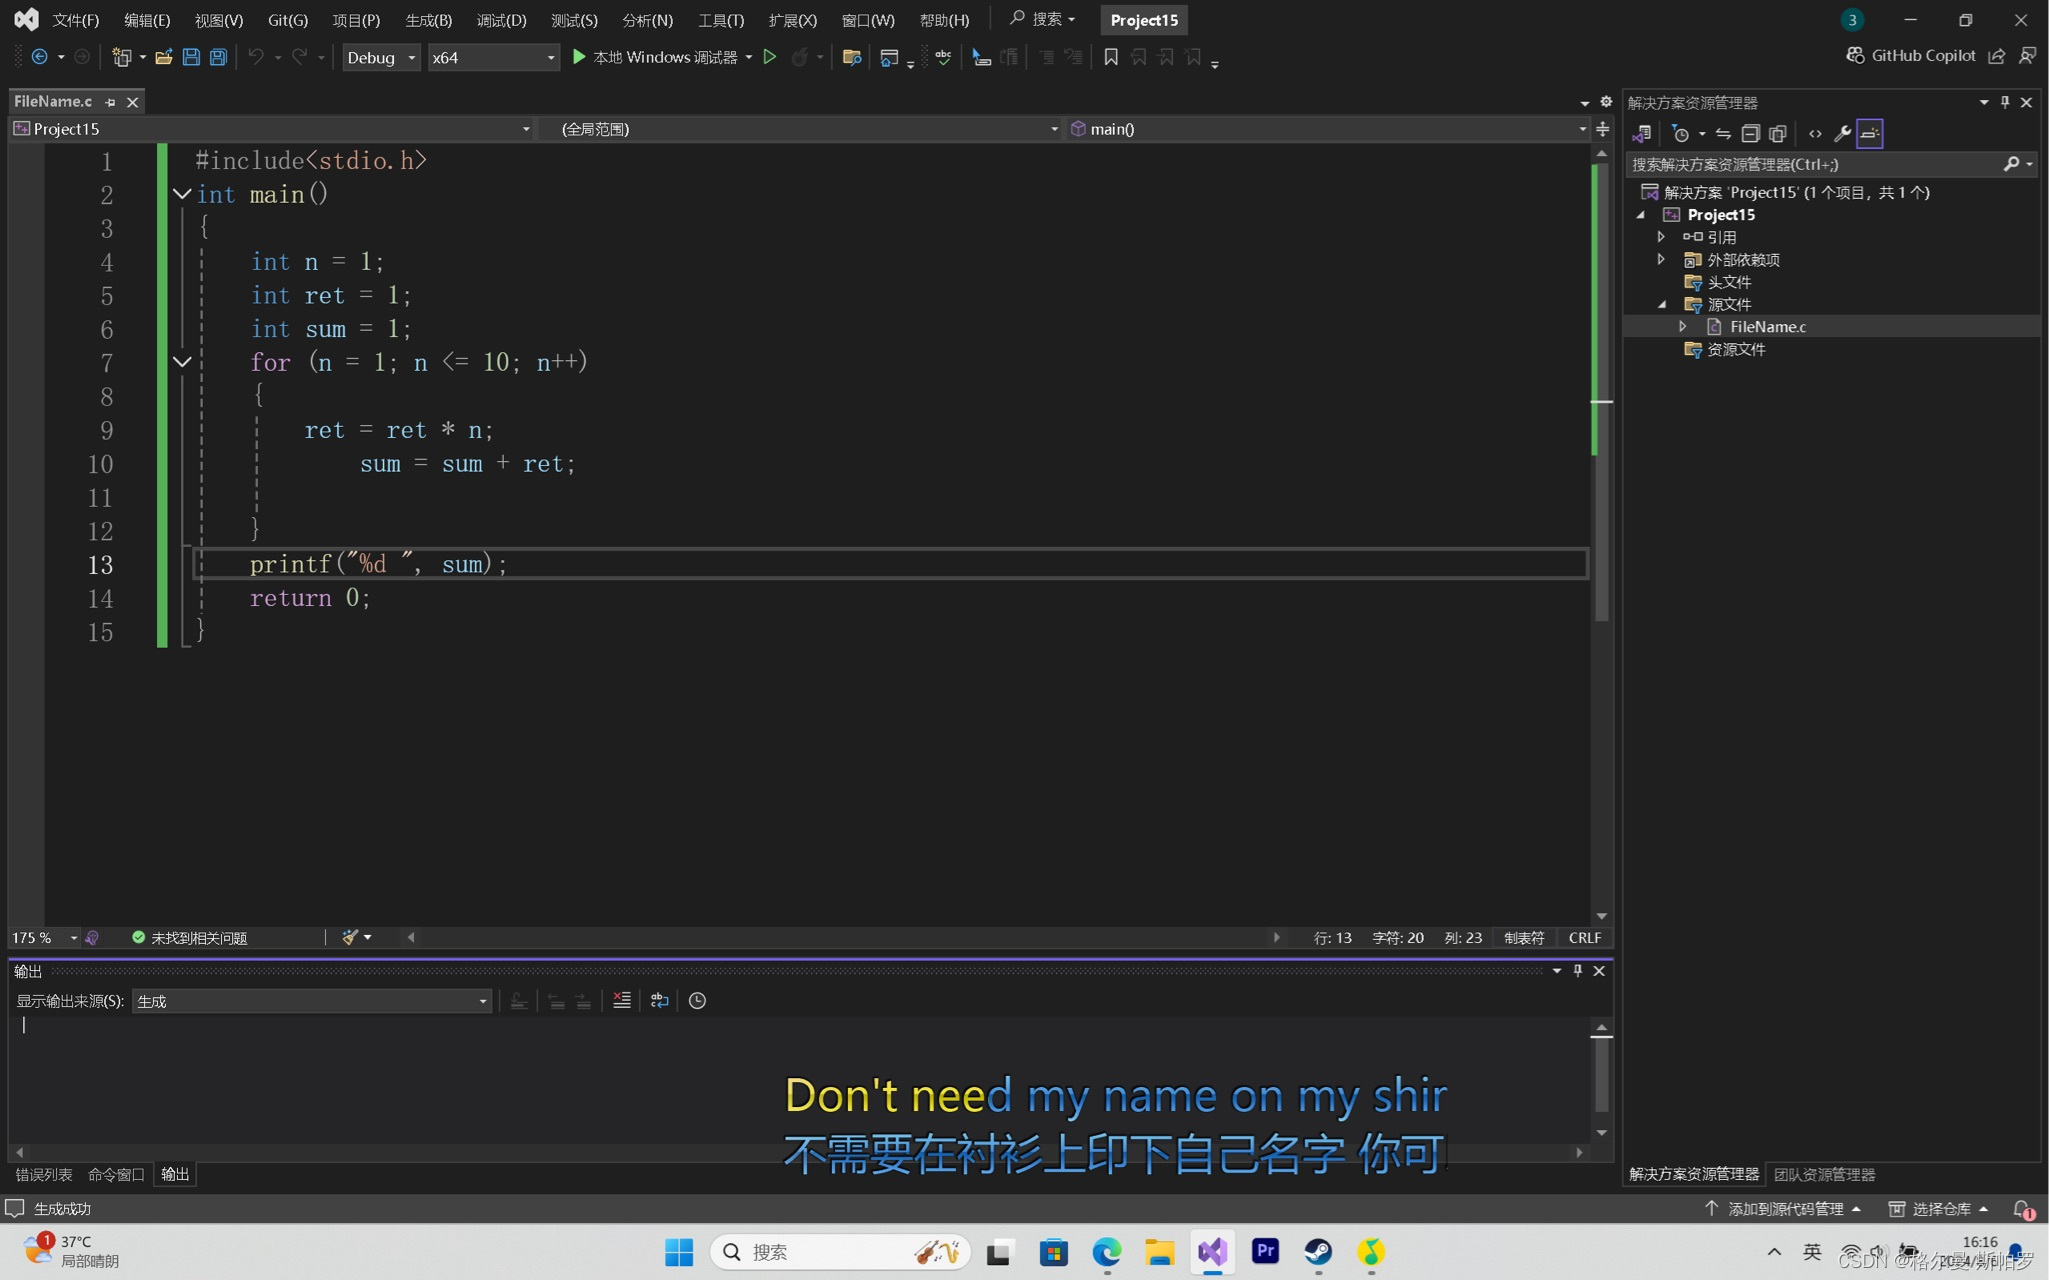Viewport: 2049px width, 1280px height.
Task: Toggle pin on the FileName.c tab
Action: [x=110, y=102]
